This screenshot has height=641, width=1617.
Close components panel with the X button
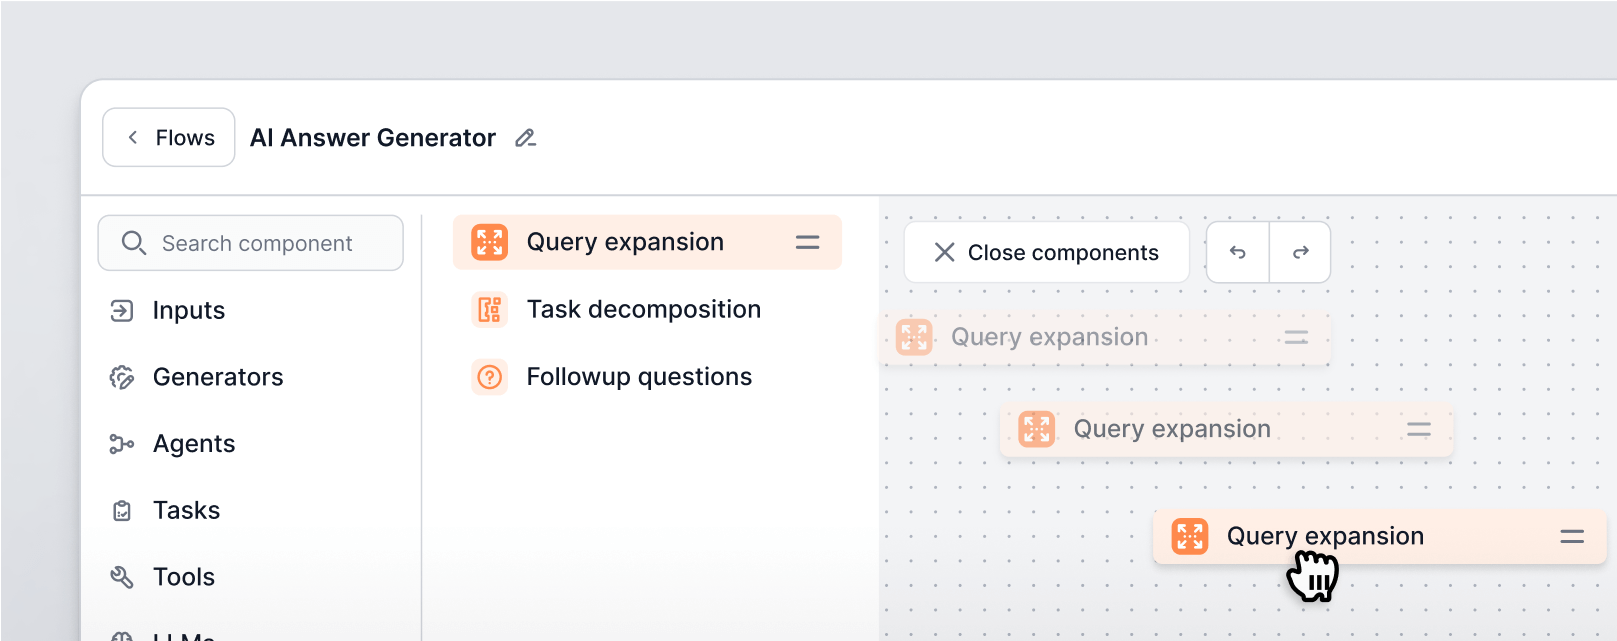coord(943,252)
